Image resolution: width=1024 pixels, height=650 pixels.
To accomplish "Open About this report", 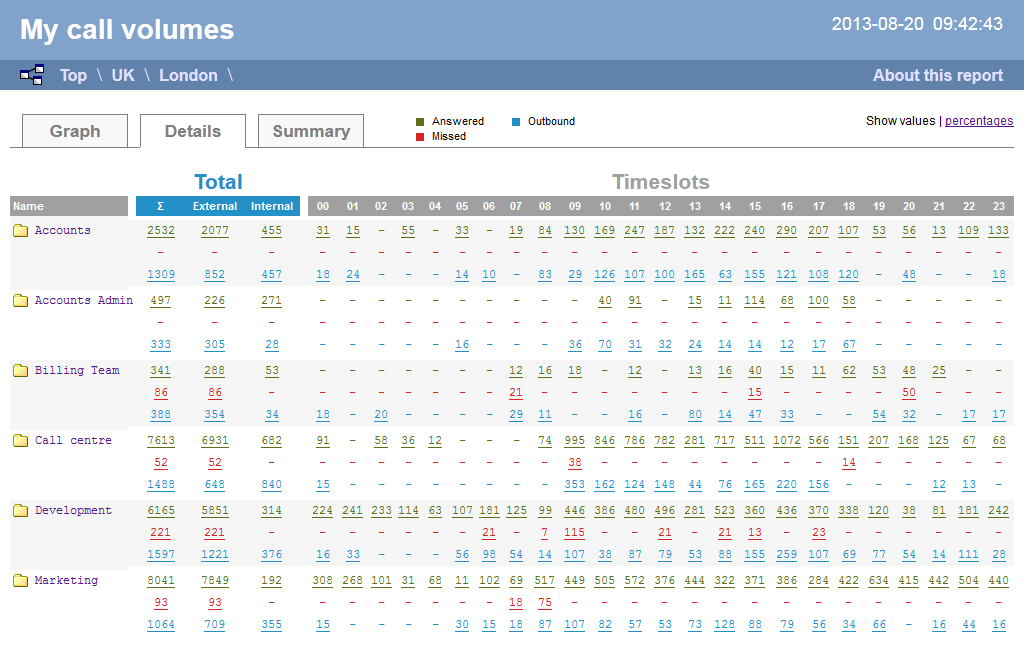I will click(937, 75).
